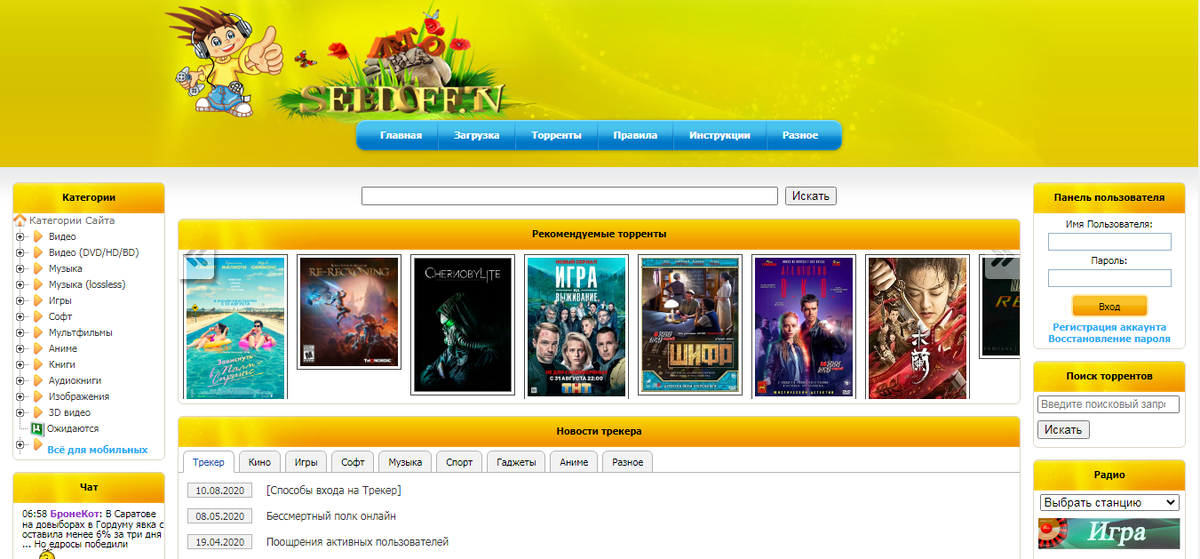Expand the Видео (DVD/HD/BD) tree node
The width and height of the screenshot is (1200, 559).
click(x=20, y=253)
